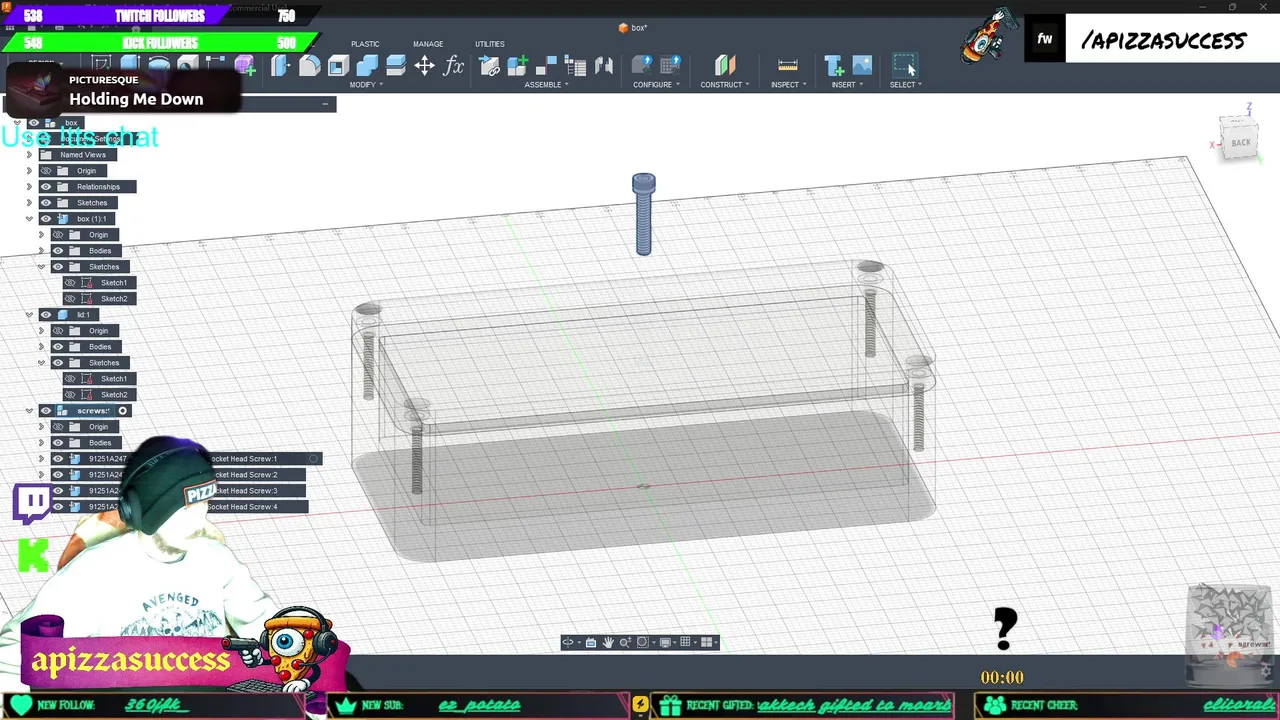Image resolution: width=1280 pixels, height=720 pixels.
Task: Switch to the PLASTIC tab
Action: [x=365, y=44]
